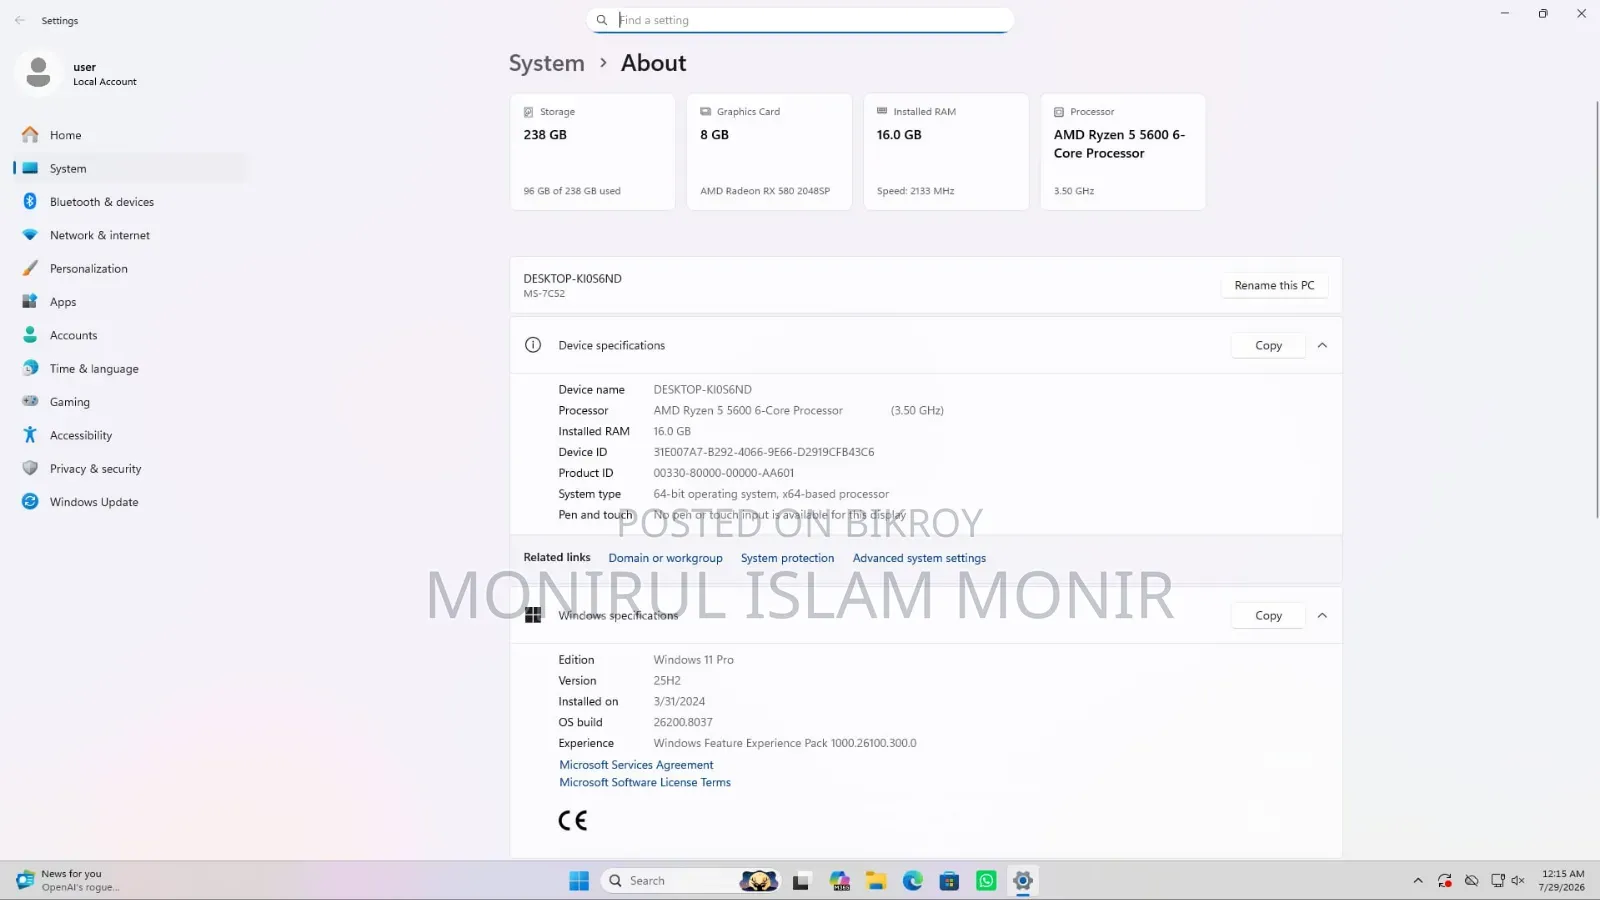Screen dimensions: 1600x900
Task: Open Time & language settings
Action: (130, 368)
